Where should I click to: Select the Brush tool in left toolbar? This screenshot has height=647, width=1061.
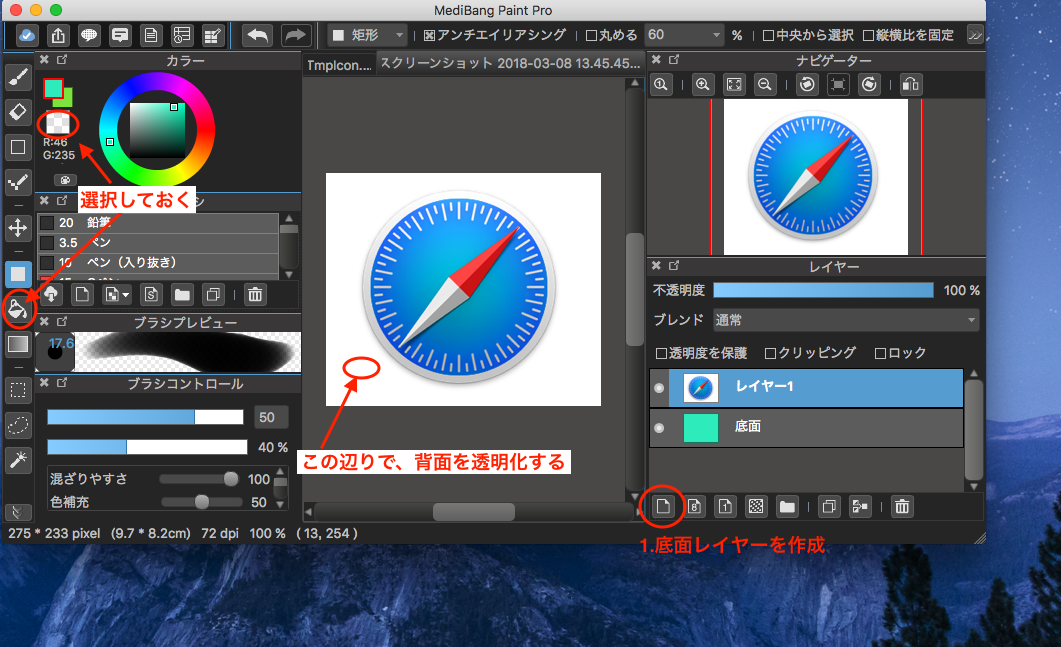click(x=18, y=78)
